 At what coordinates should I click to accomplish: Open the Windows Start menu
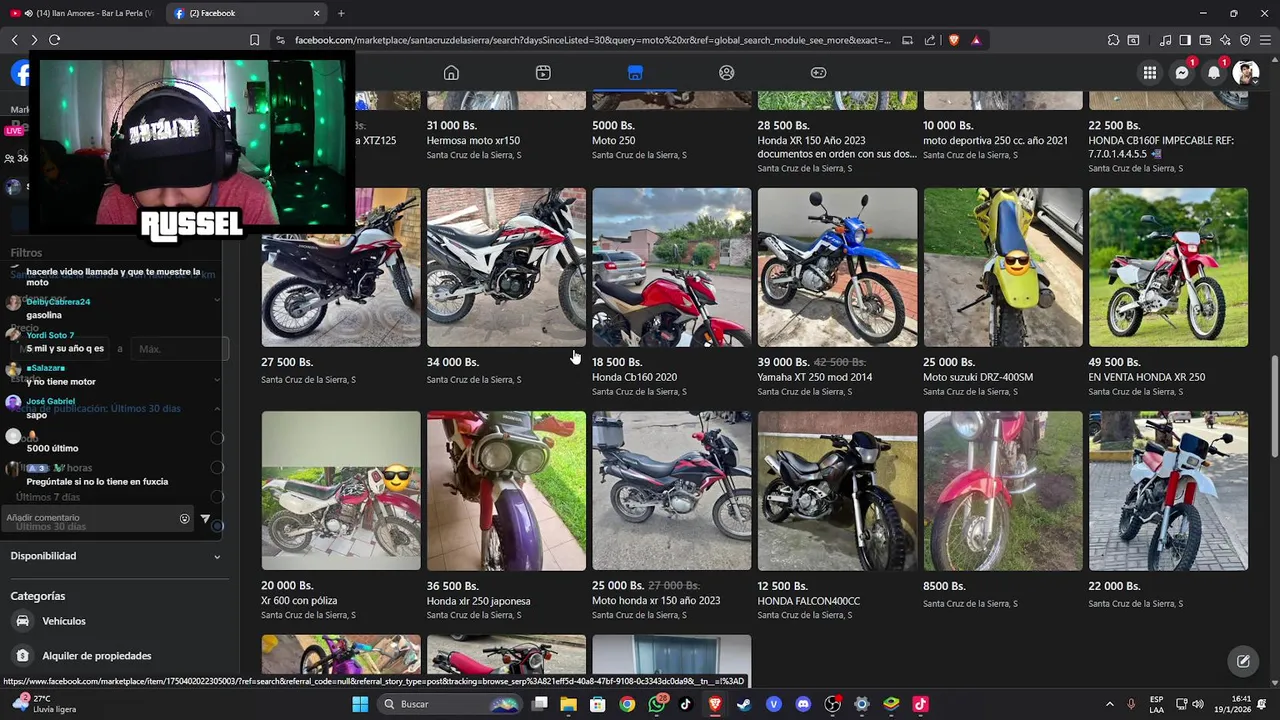(x=360, y=704)
